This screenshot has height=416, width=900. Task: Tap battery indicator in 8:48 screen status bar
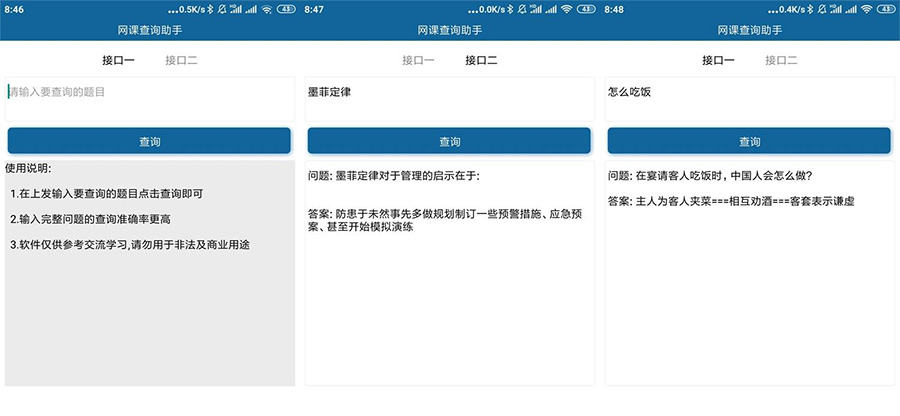(886, 9)
